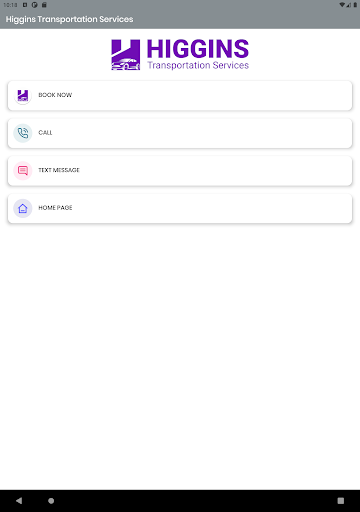Choose the TEXT MESSAGE label
360x512 pixels.
59,170
